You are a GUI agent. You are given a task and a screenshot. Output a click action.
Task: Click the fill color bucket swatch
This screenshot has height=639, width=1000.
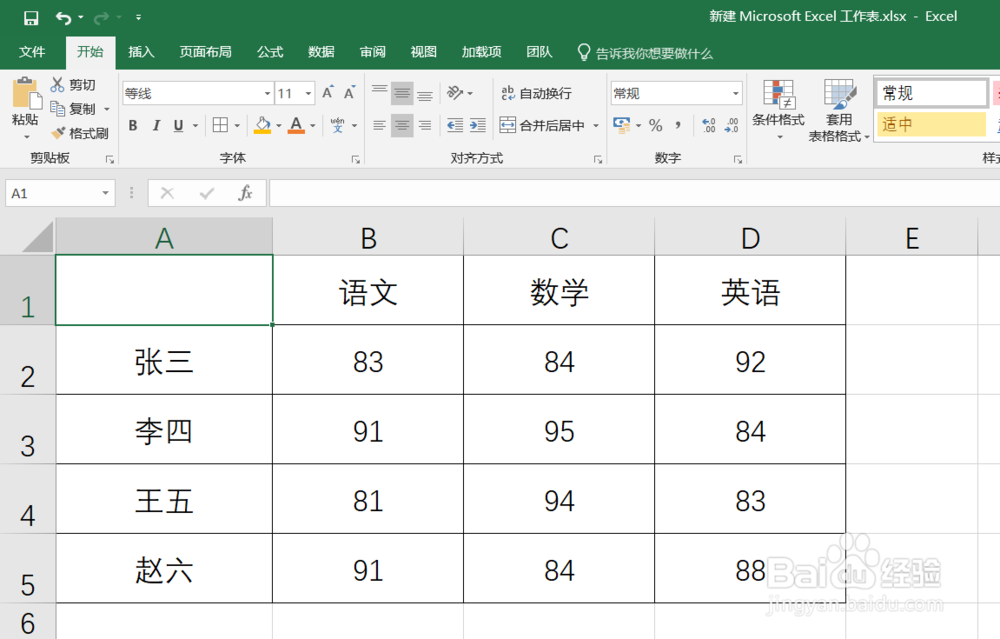pos(262,125)
